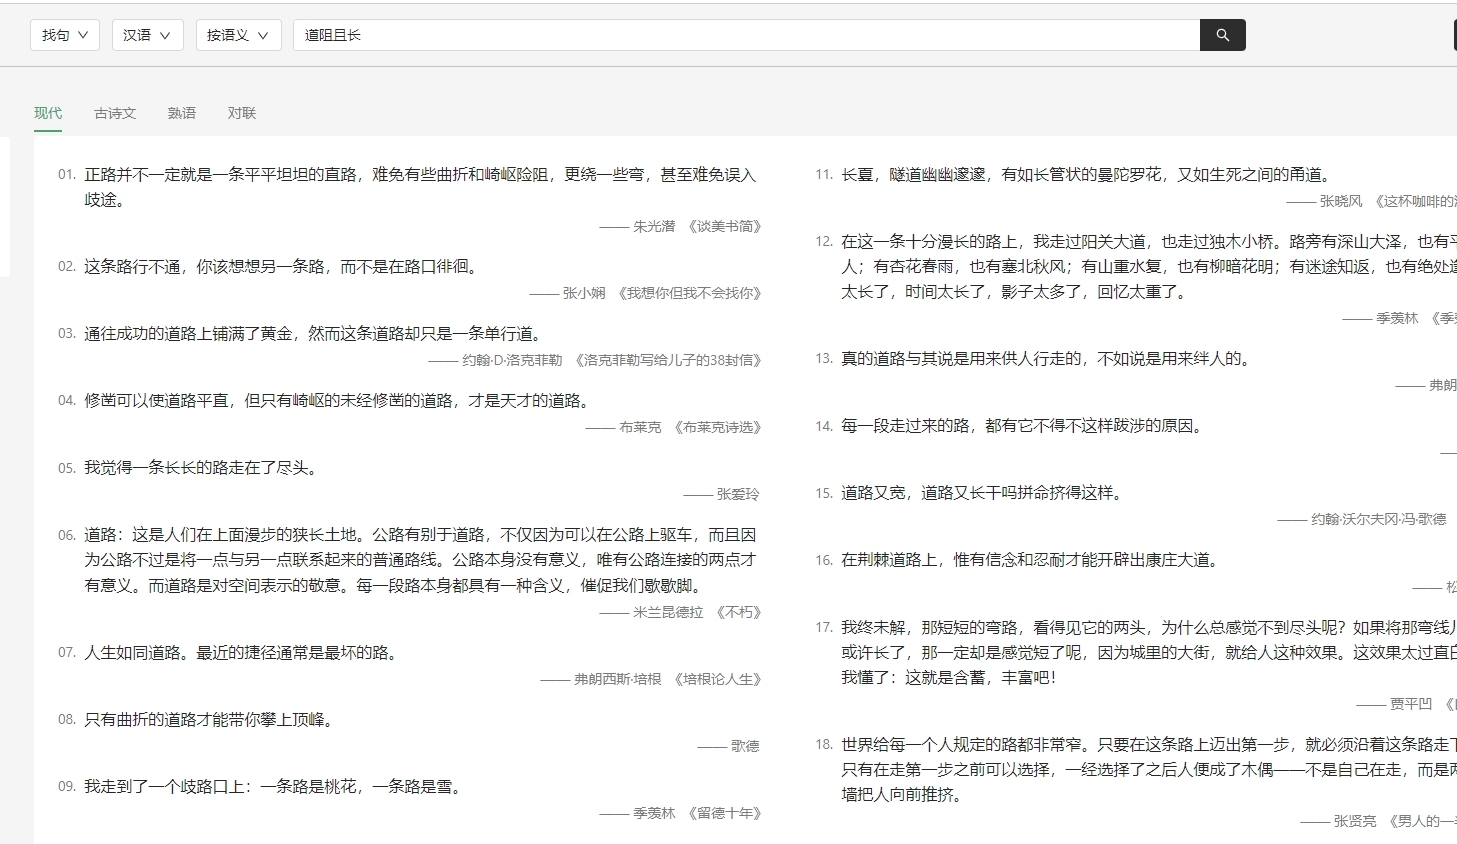Select quote 06 beginning 道路：这是人们
The image size is (1457, 844).
tap(420, 560)
